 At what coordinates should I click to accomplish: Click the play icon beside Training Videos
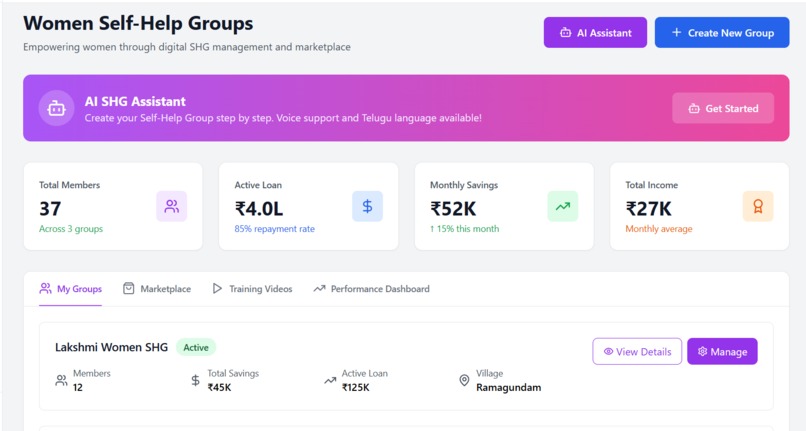217,289
